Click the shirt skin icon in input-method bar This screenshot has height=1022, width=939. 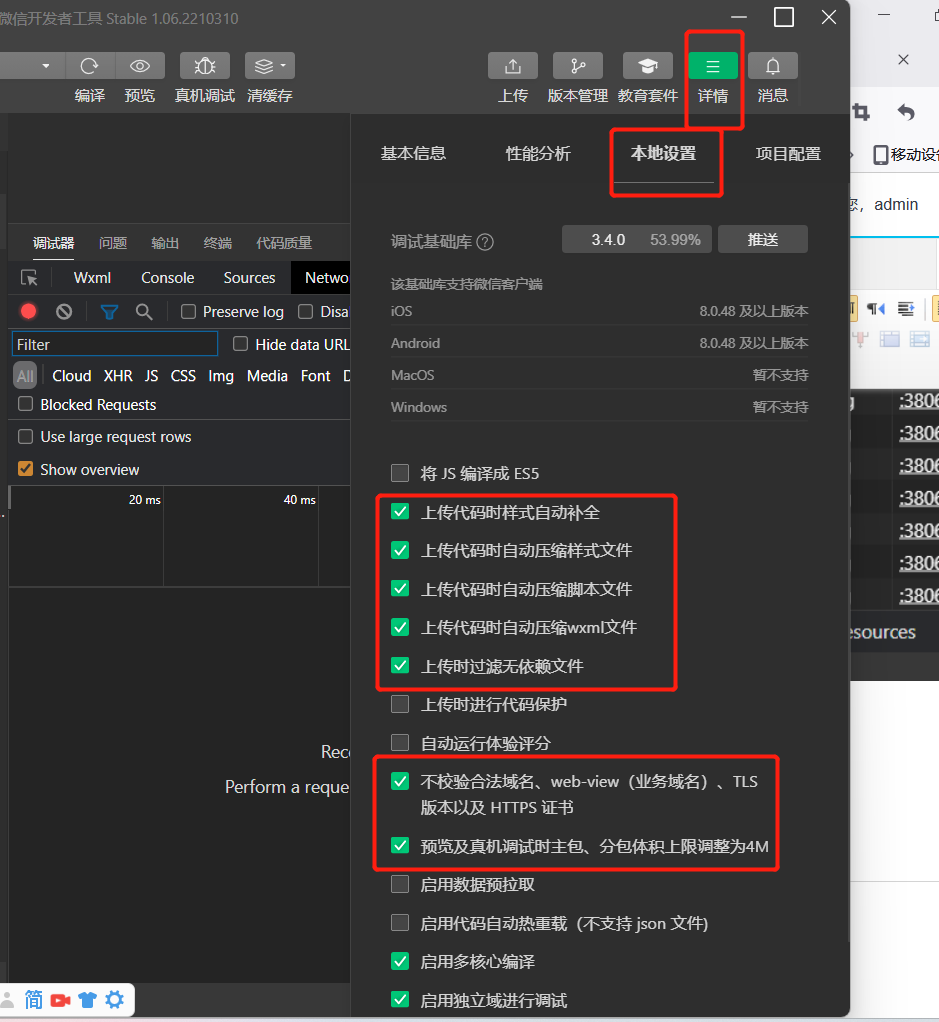[x=87, y=1000]
